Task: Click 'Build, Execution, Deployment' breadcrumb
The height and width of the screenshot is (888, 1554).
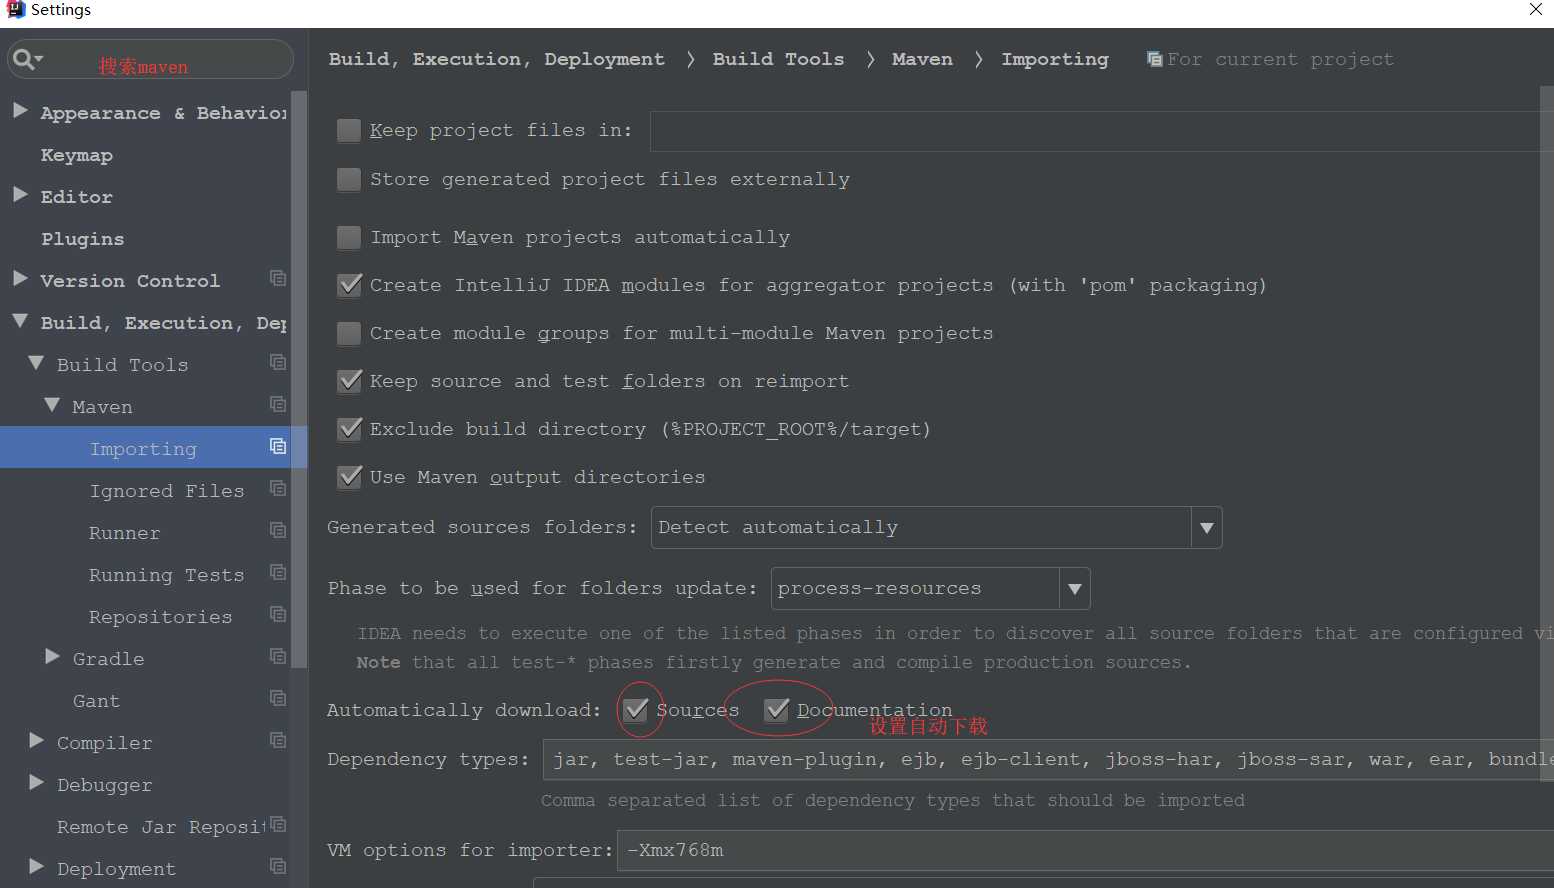Action: coord(496,59)
